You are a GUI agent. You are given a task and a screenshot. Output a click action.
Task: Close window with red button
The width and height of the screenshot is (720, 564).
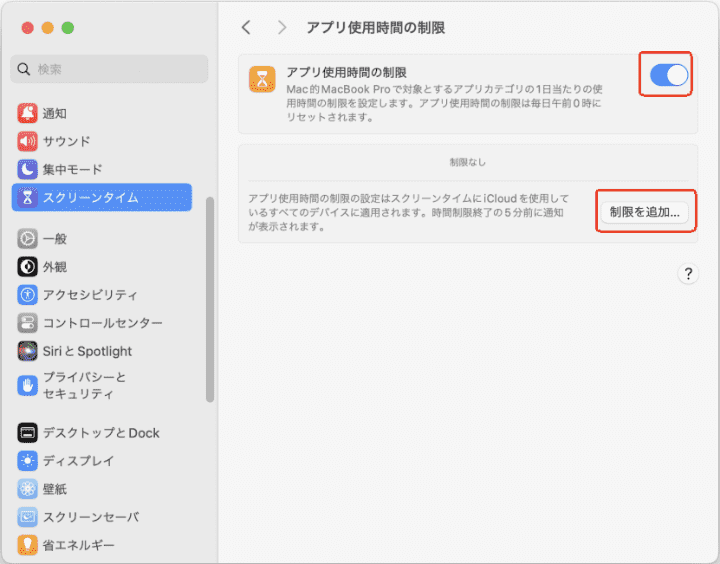pyautogui.click(x=28, y=28)
